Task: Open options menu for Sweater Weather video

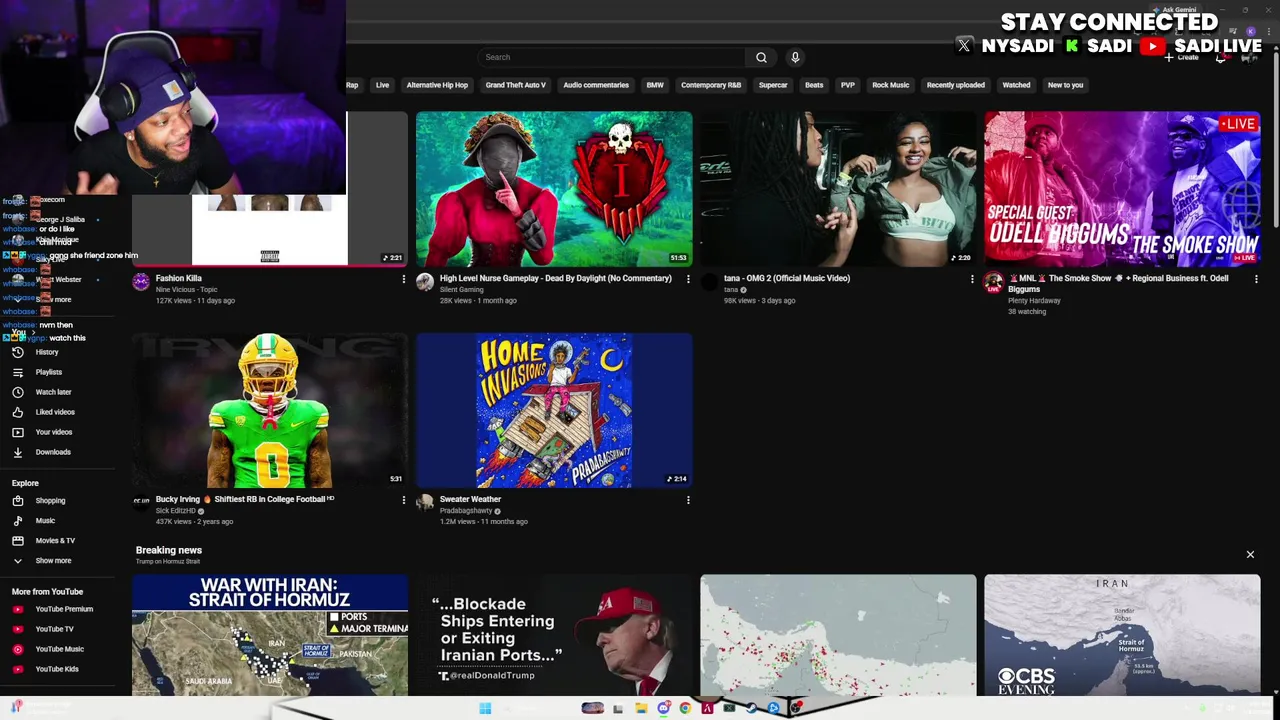Action: point(688,500)
